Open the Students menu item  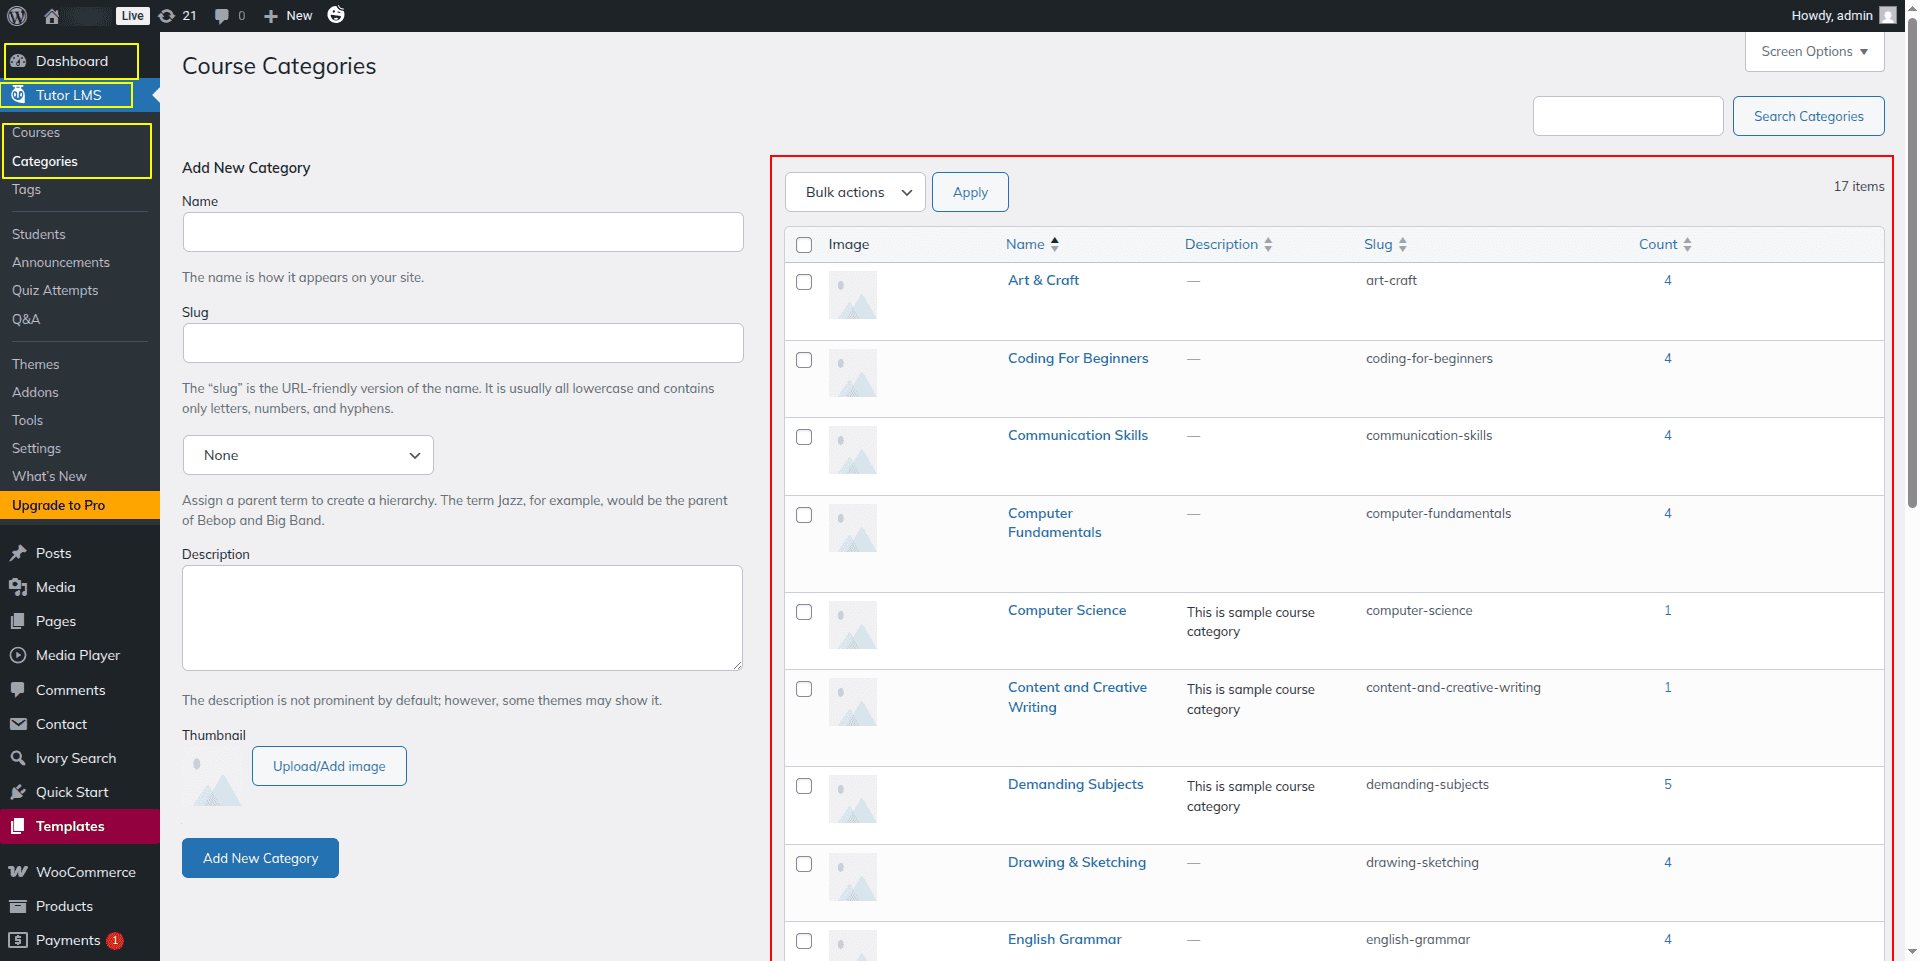click(x=39, y=234)
